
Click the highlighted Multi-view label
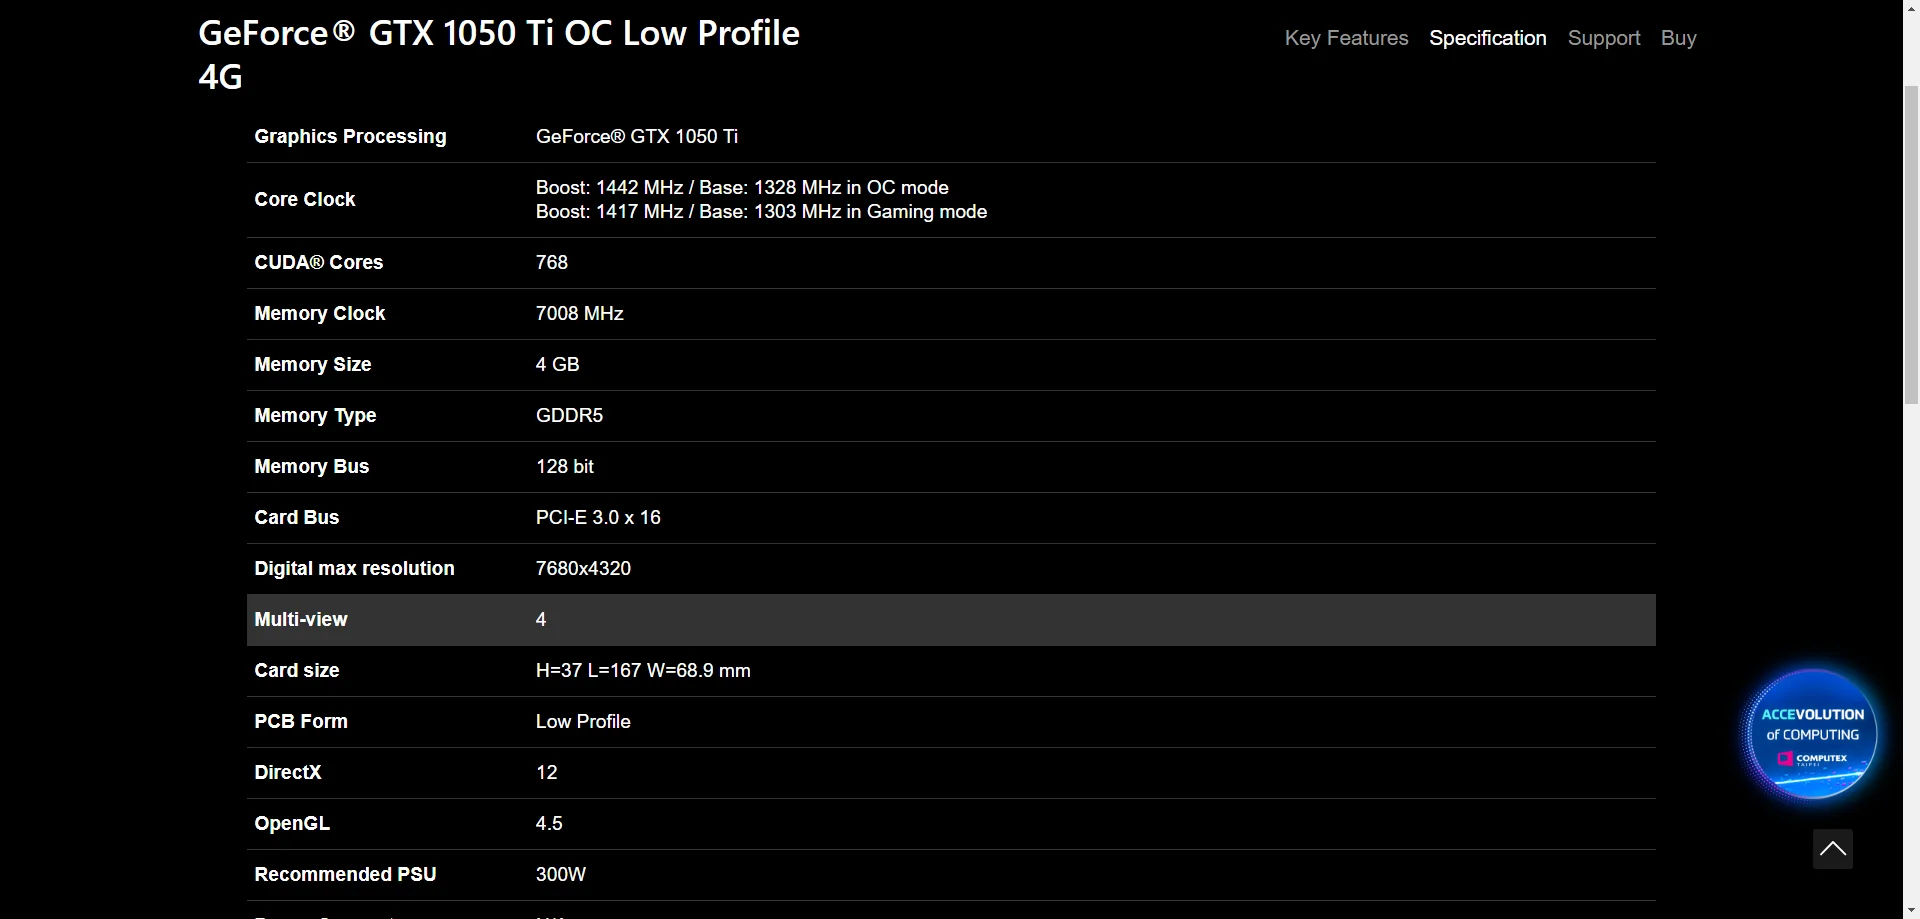tap(301, 619)
